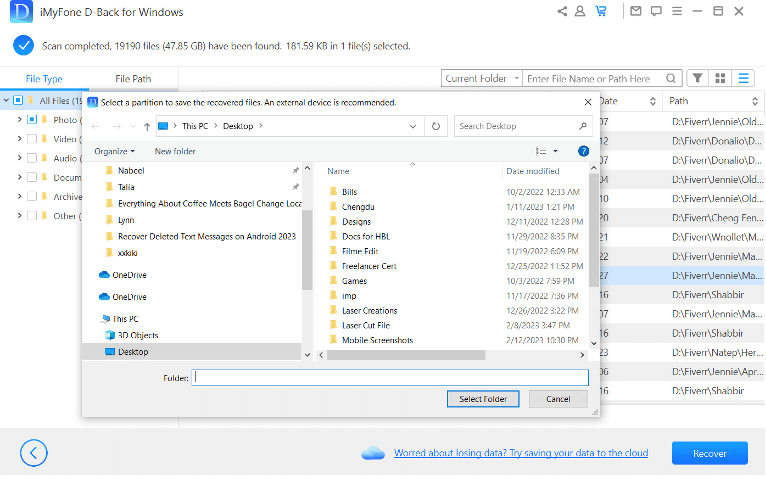Go up one folder level arrow
The image size is (766, 477).
pyautogui.click(x=147, y=127)
